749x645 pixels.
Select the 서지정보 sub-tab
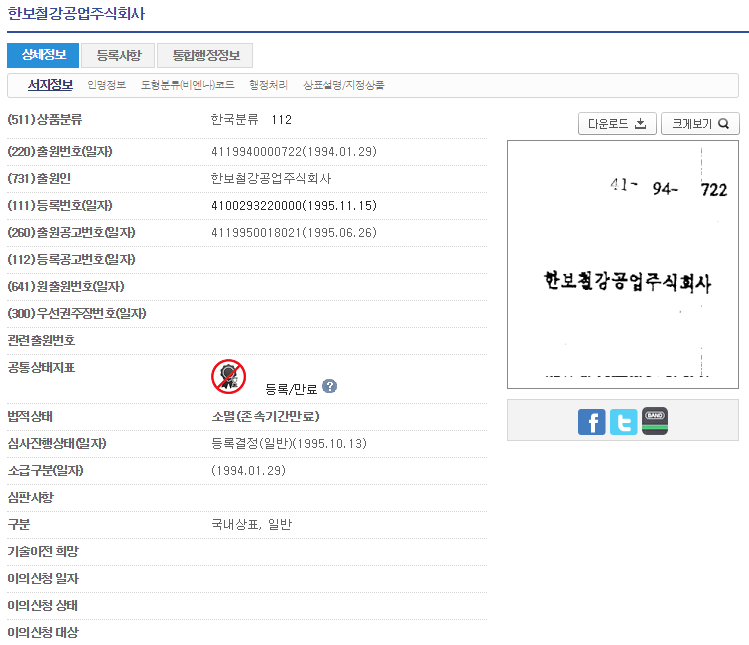tap(50, 85)
